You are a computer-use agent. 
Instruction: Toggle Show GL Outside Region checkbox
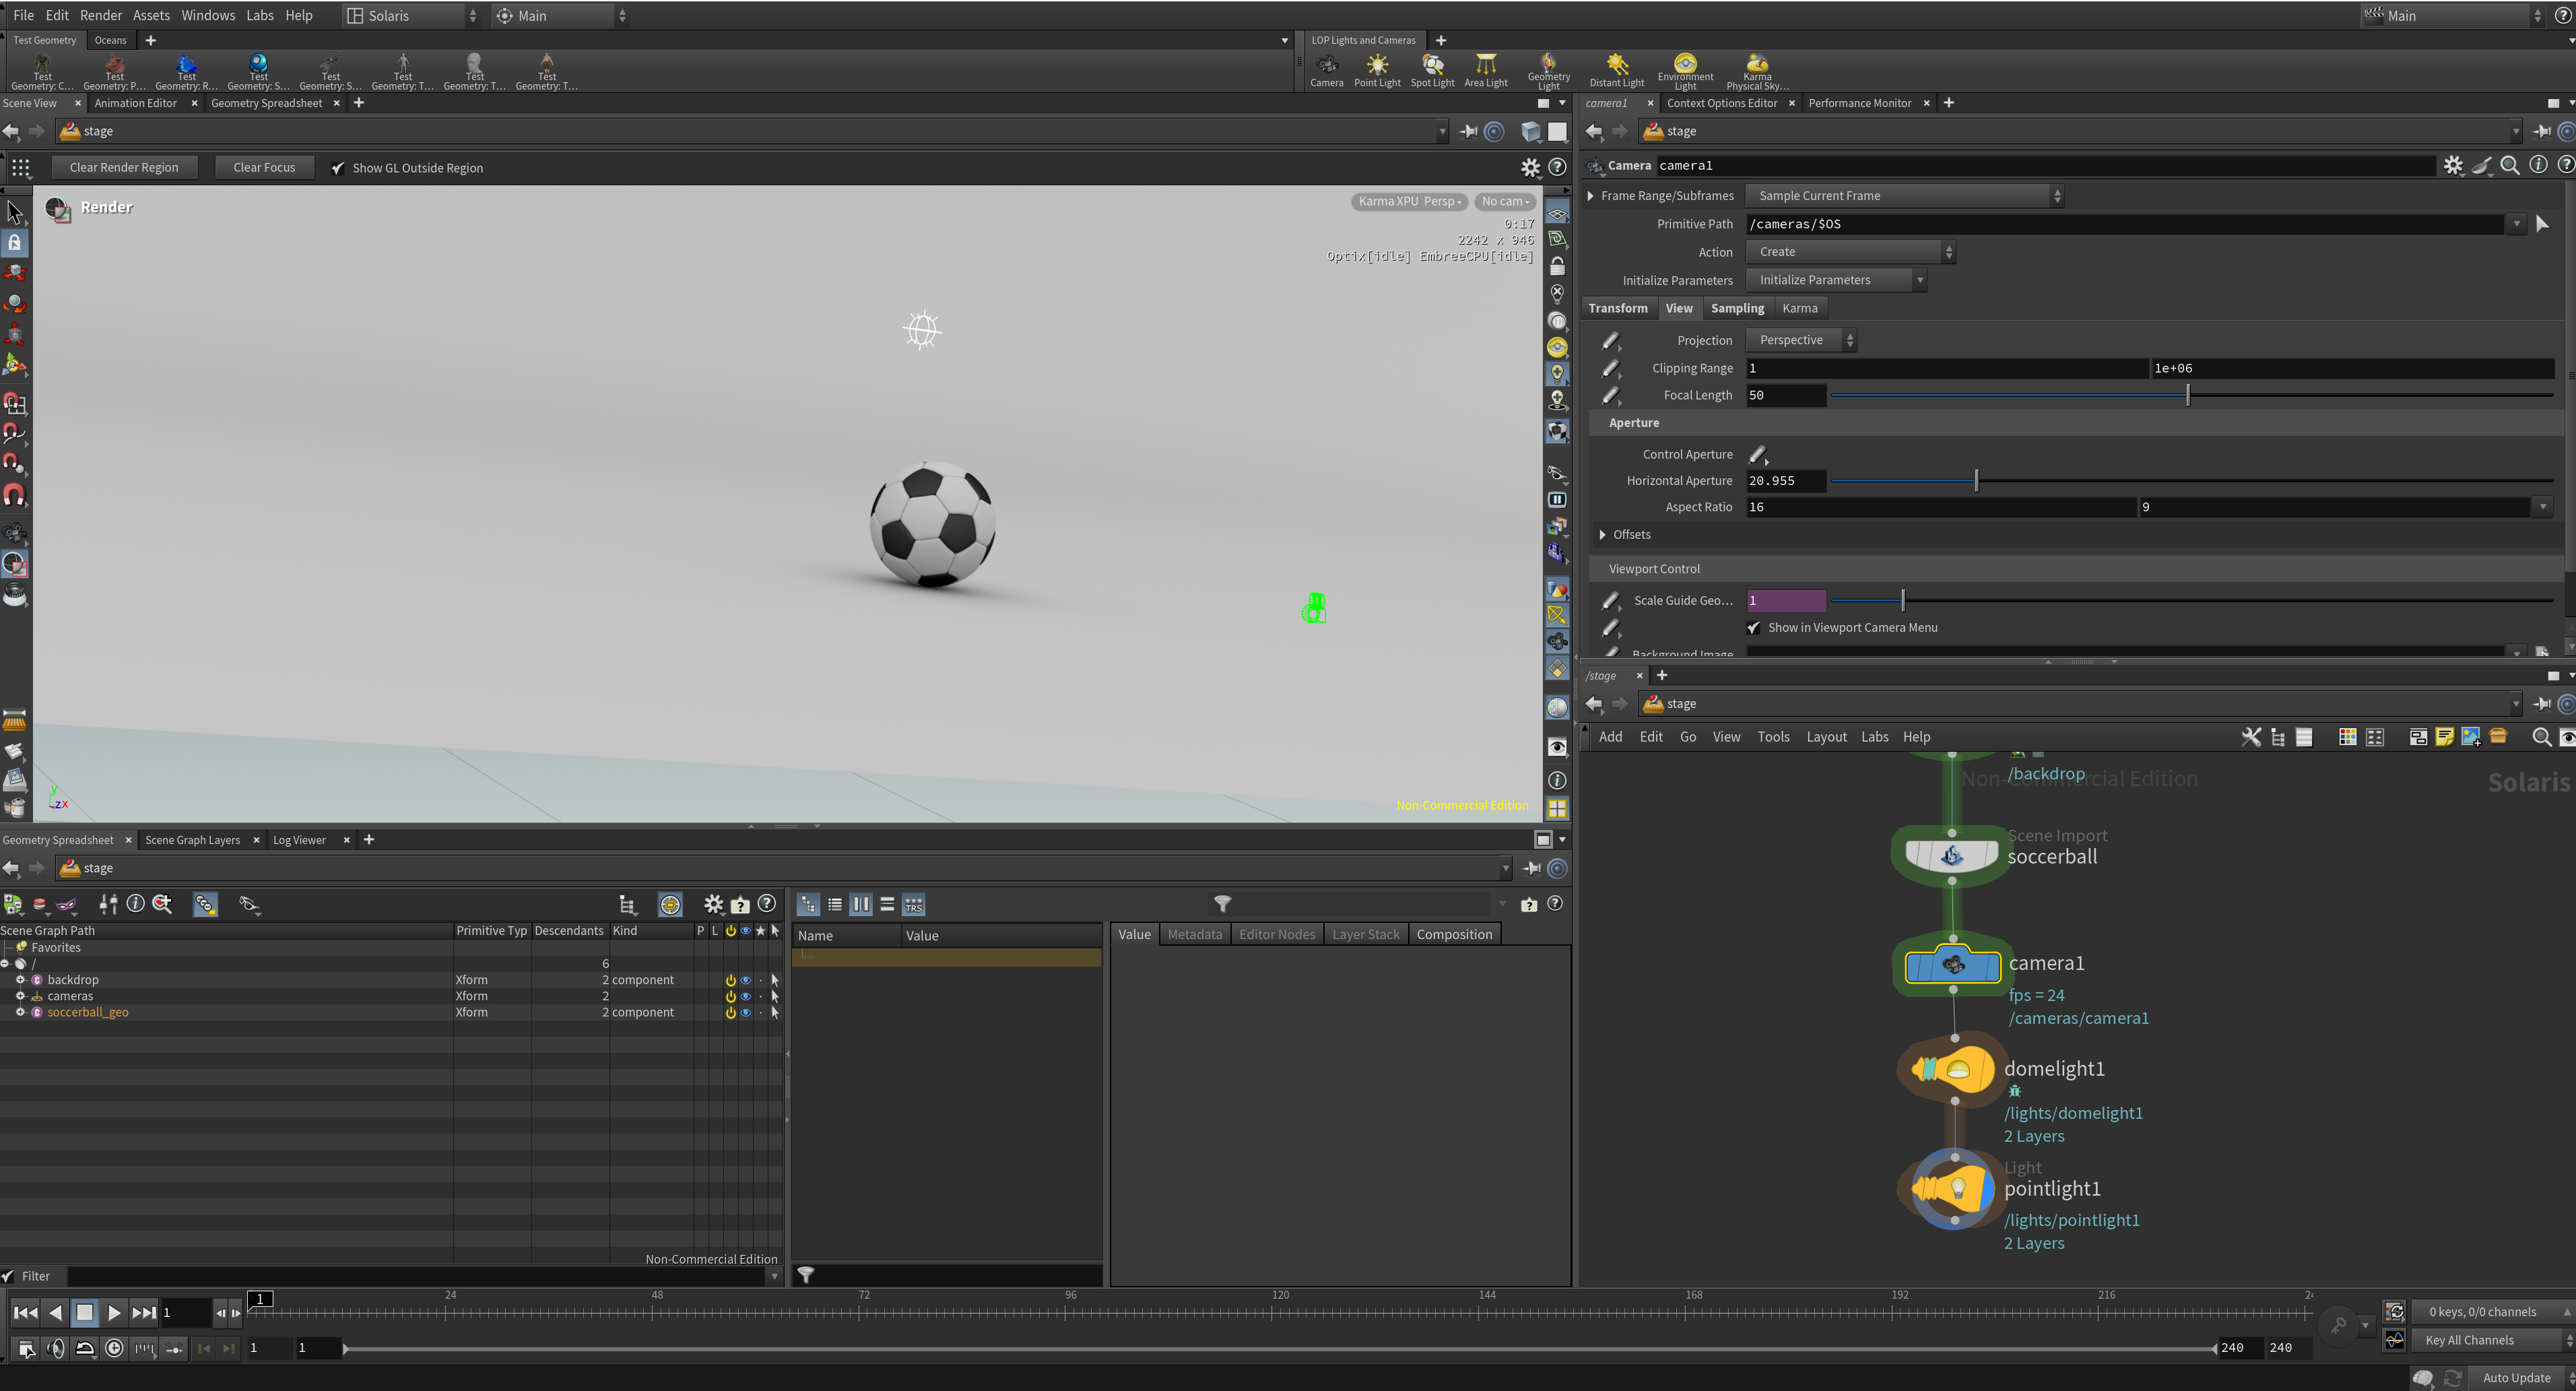[338, 168]
